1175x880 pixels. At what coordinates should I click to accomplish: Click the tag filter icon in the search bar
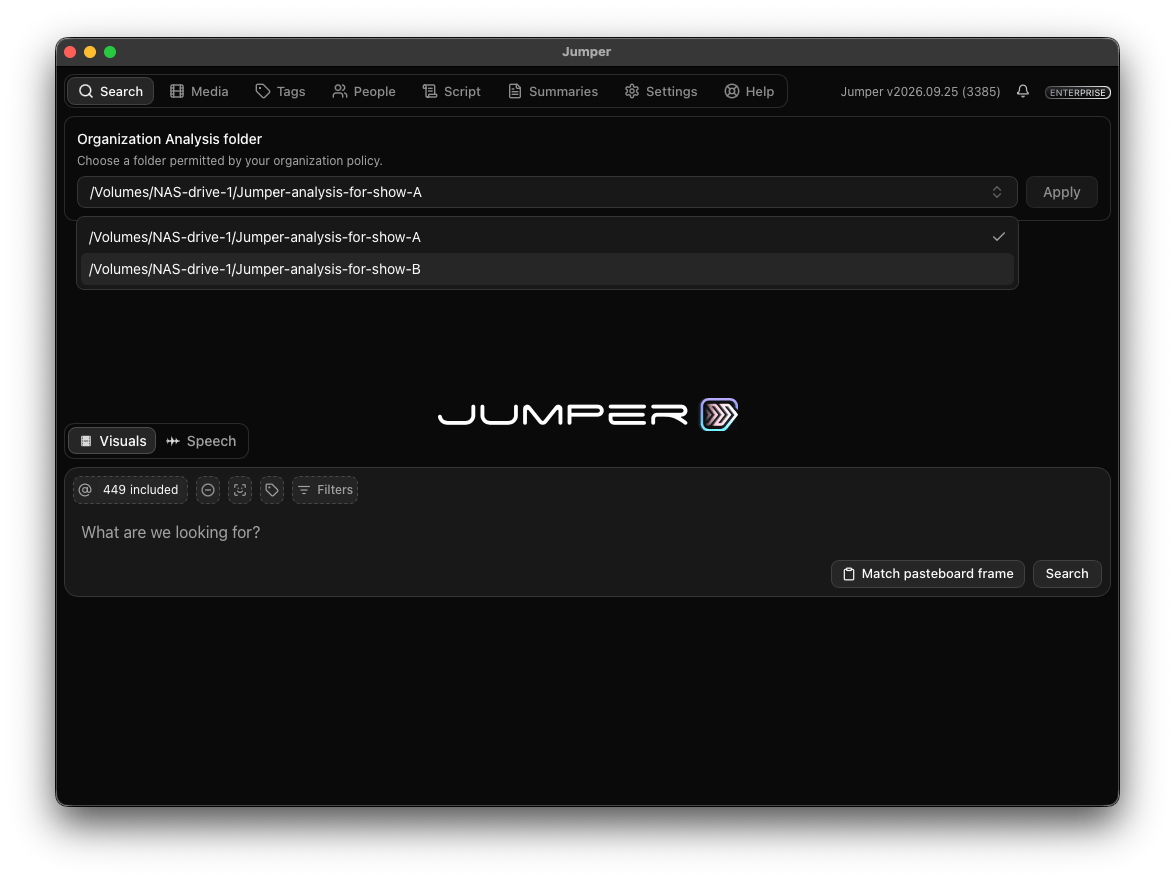(272, 489)
